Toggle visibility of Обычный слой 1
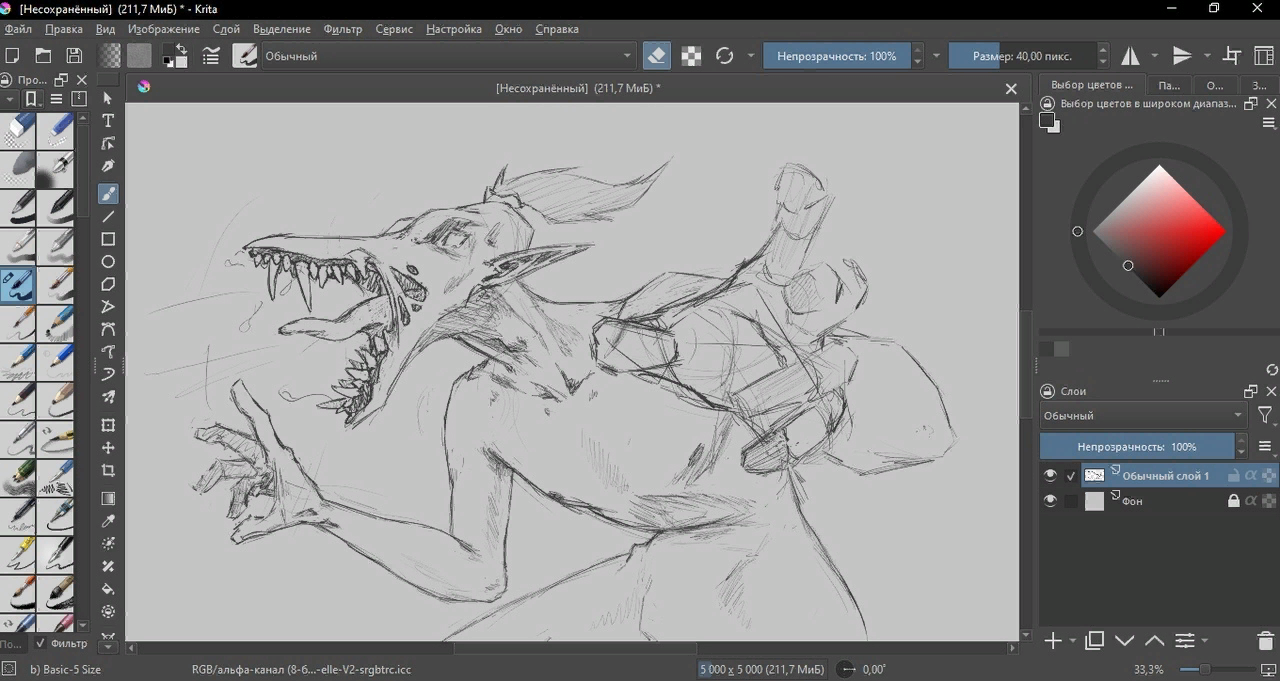This screenshot has width=1280, height=681. point(1049,476)
